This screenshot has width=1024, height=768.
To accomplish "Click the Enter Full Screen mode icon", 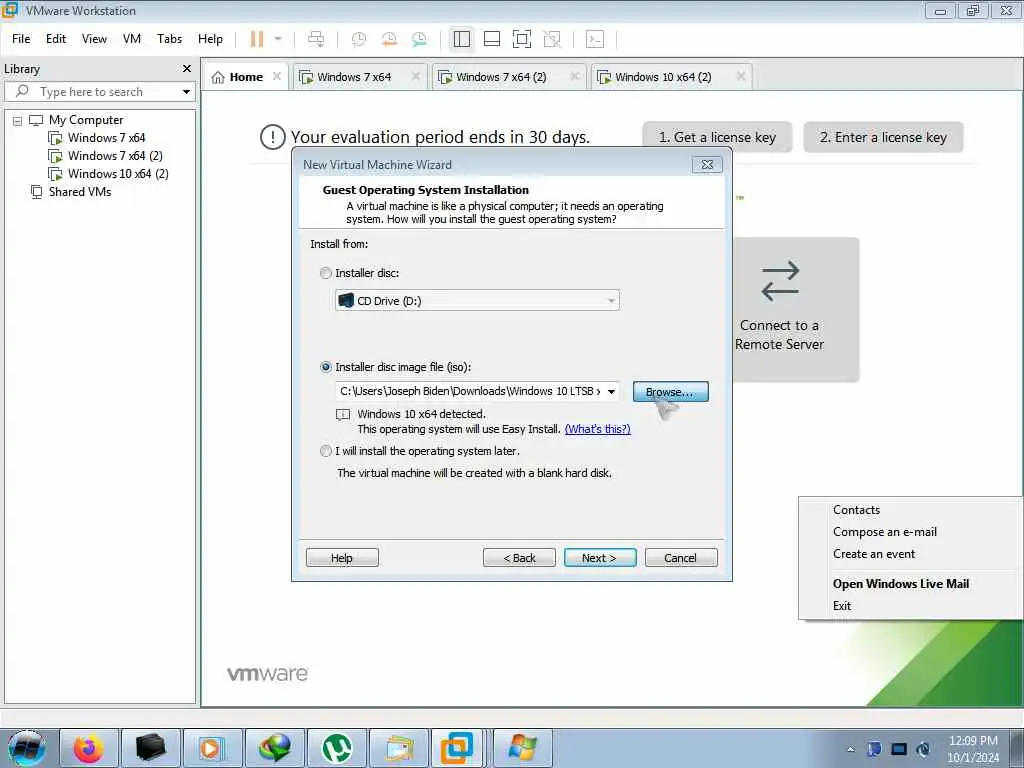I will [522, 39].
